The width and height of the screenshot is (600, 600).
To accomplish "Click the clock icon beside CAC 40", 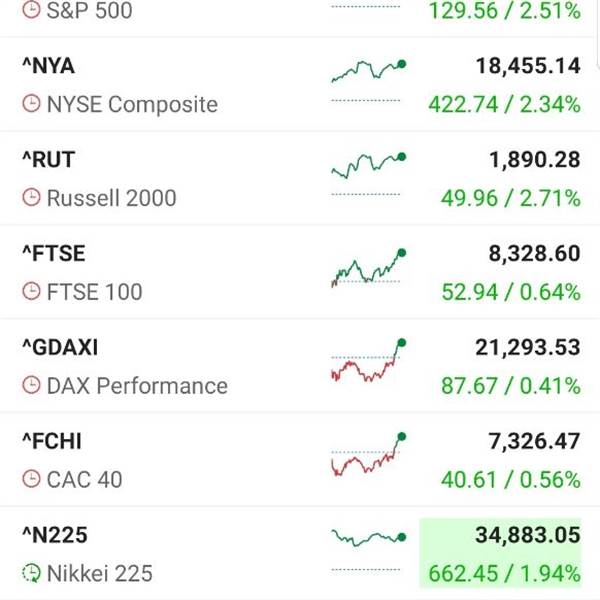I will point(31,479).
